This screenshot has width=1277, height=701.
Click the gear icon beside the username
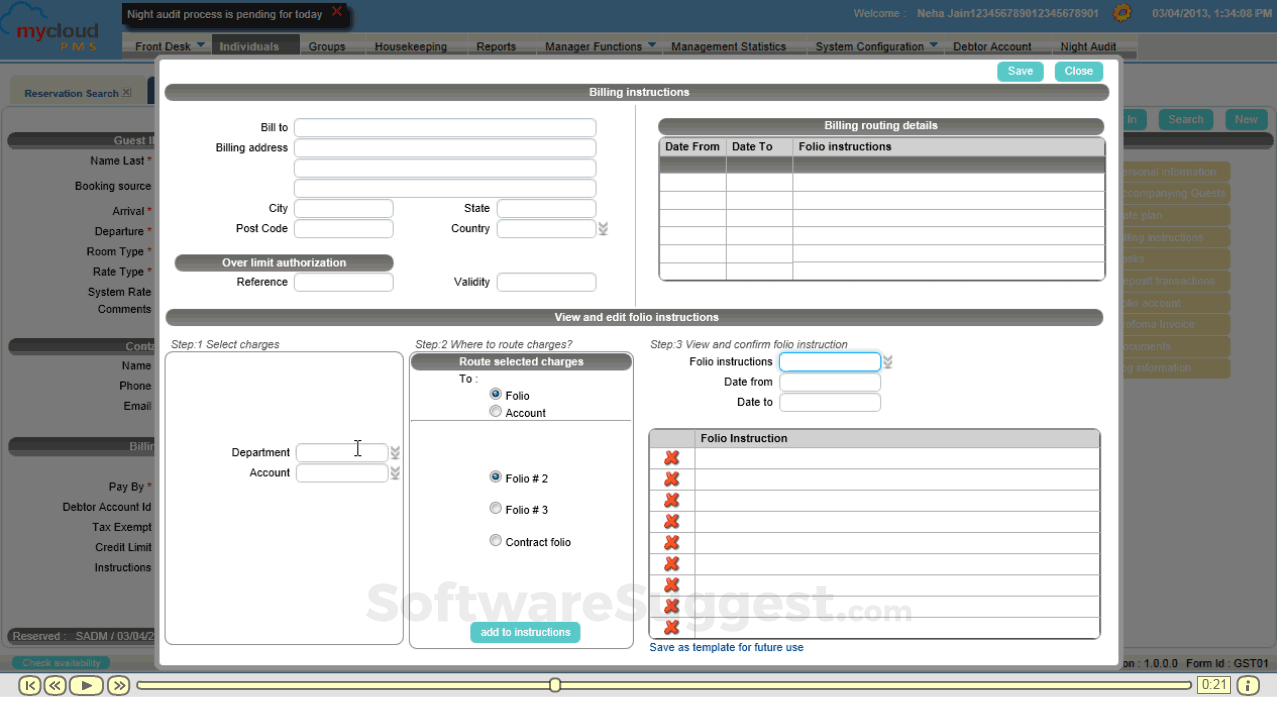coord(1122,14)
